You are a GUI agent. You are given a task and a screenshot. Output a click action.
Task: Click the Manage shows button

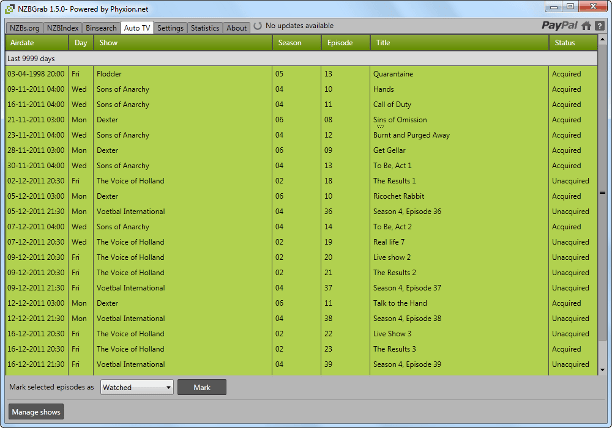click(36, 412)
